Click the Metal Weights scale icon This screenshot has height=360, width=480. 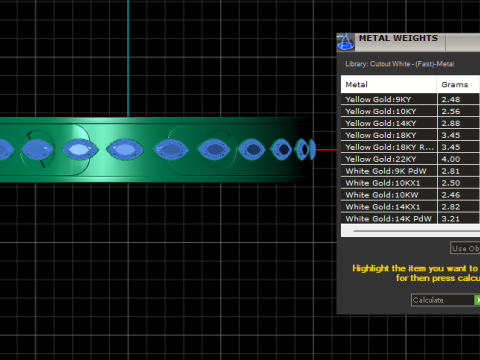345,42
